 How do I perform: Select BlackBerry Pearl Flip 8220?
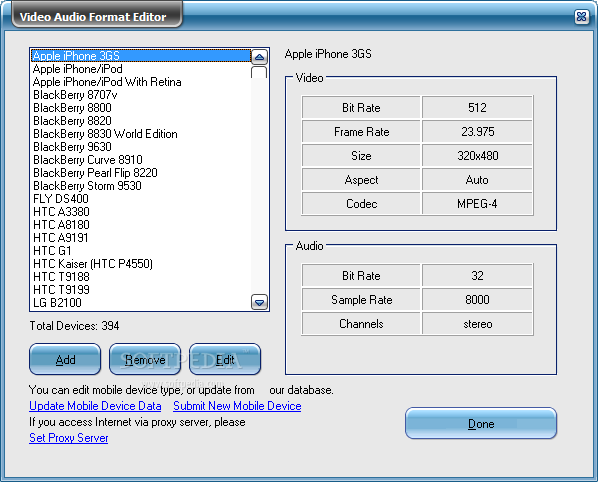coord(141,172)
